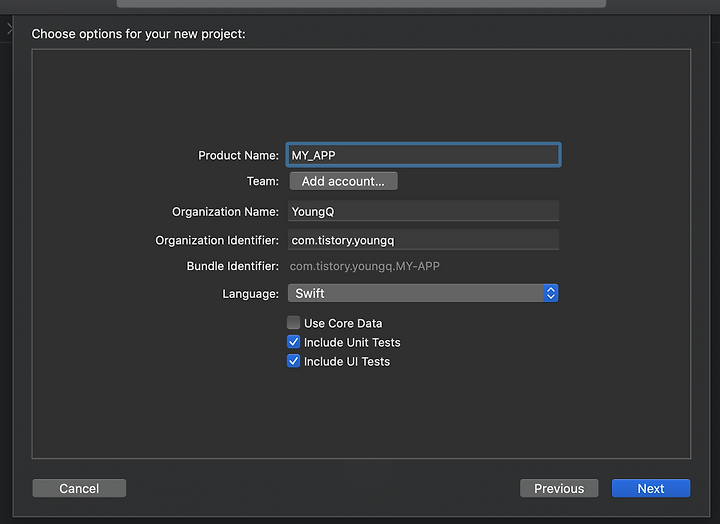
Task: Click the Include Unit Tests label text
Action: [352, 343]
